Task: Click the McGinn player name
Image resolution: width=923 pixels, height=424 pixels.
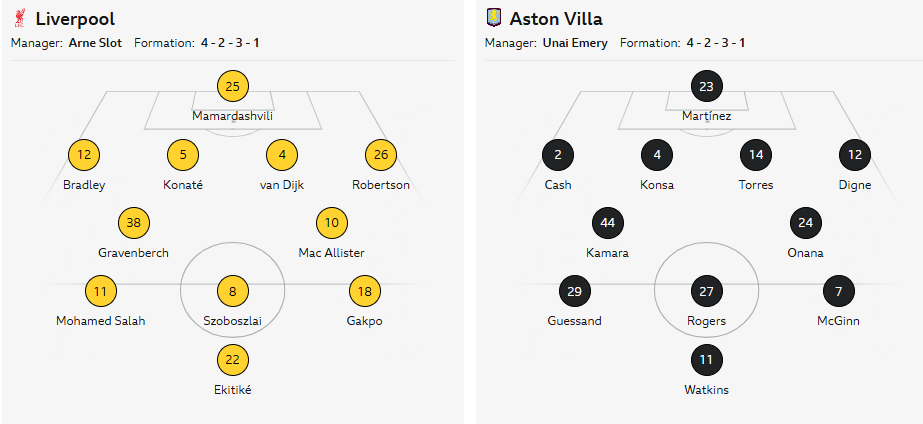Action: [838, 321]
